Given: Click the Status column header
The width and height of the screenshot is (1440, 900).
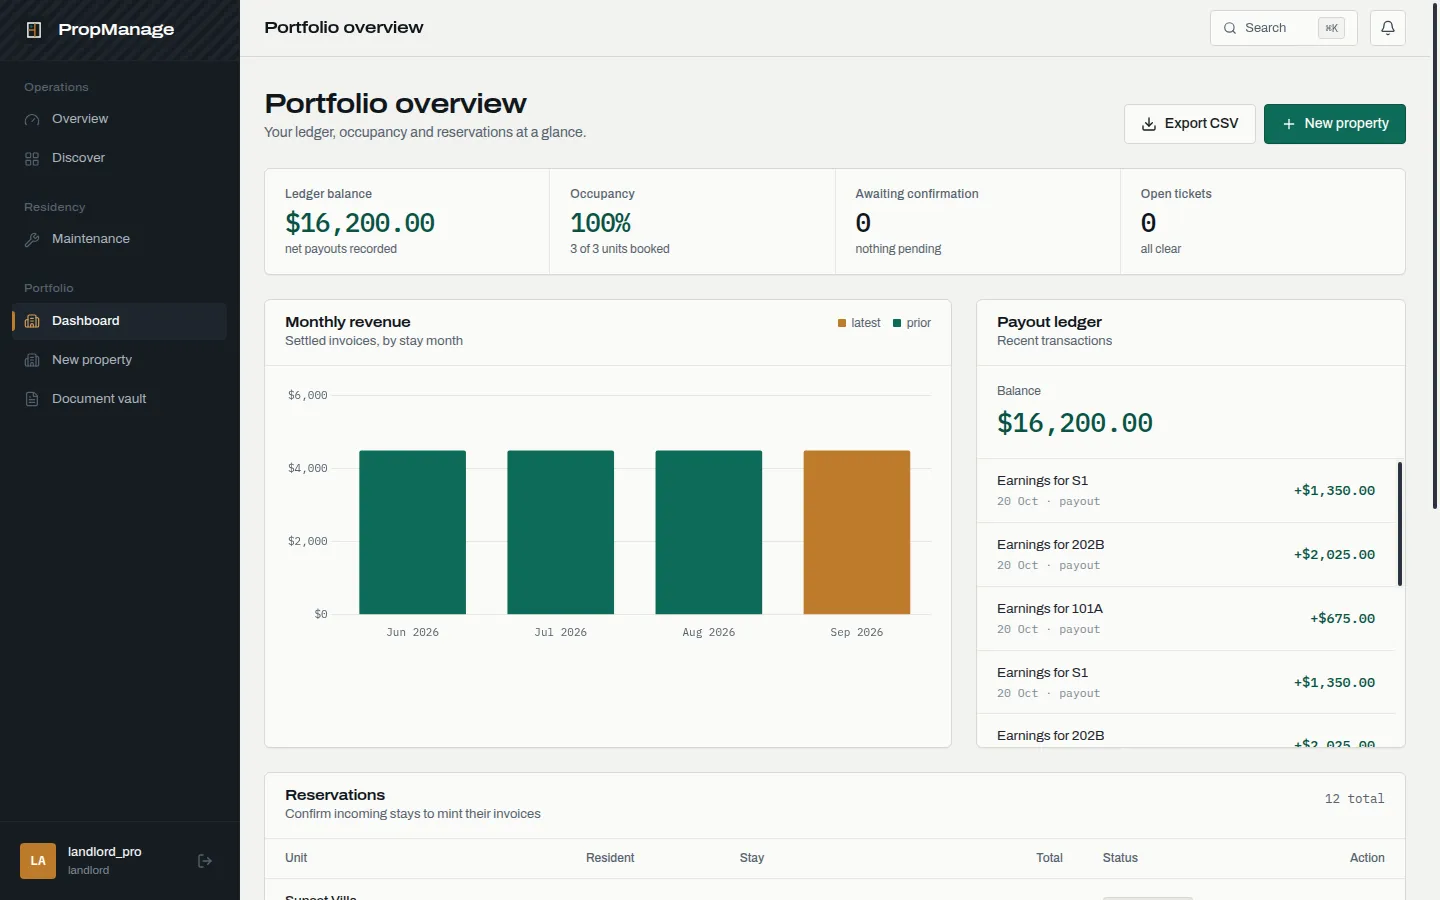Looking at the screenshot, I should coord(1120,858).
